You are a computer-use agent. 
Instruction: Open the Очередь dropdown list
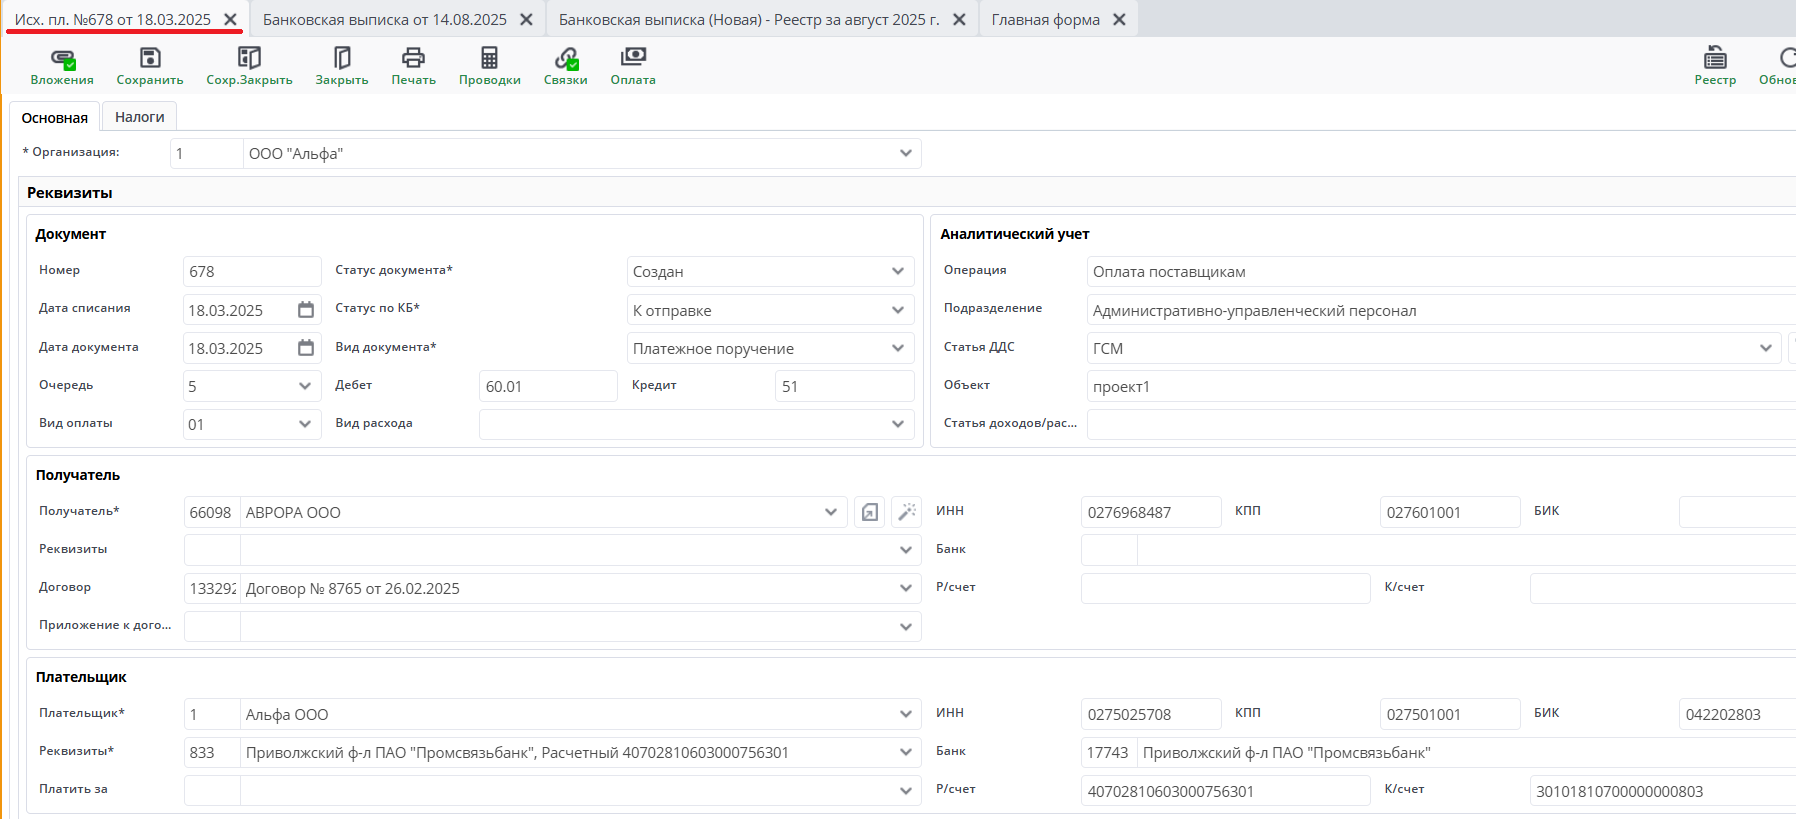pos(305,386)
